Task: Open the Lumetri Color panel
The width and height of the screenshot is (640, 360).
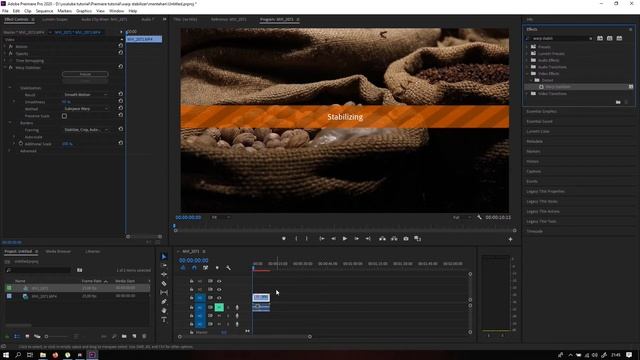Action: [538, 131]
